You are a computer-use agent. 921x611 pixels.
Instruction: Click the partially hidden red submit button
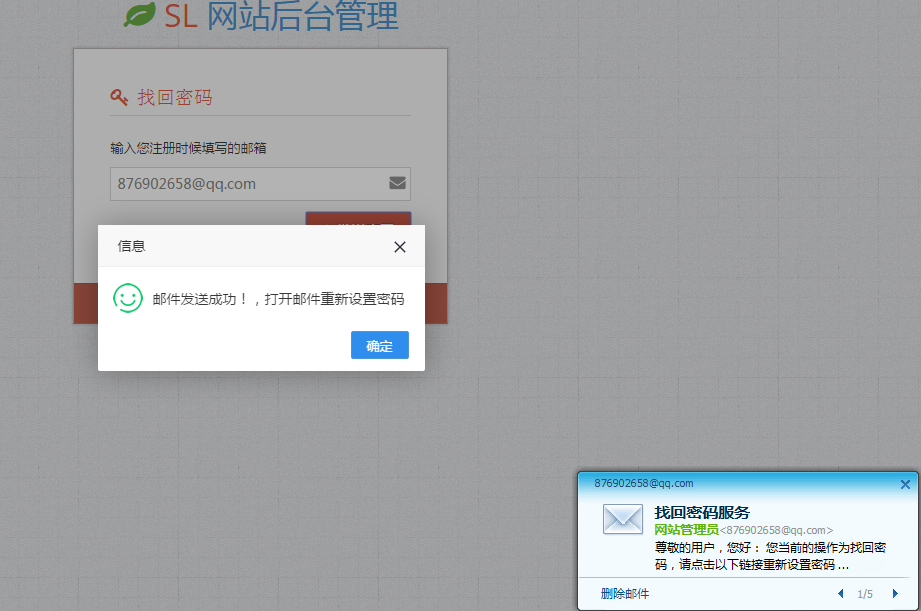pyautogui.click(x=358, y=218)
